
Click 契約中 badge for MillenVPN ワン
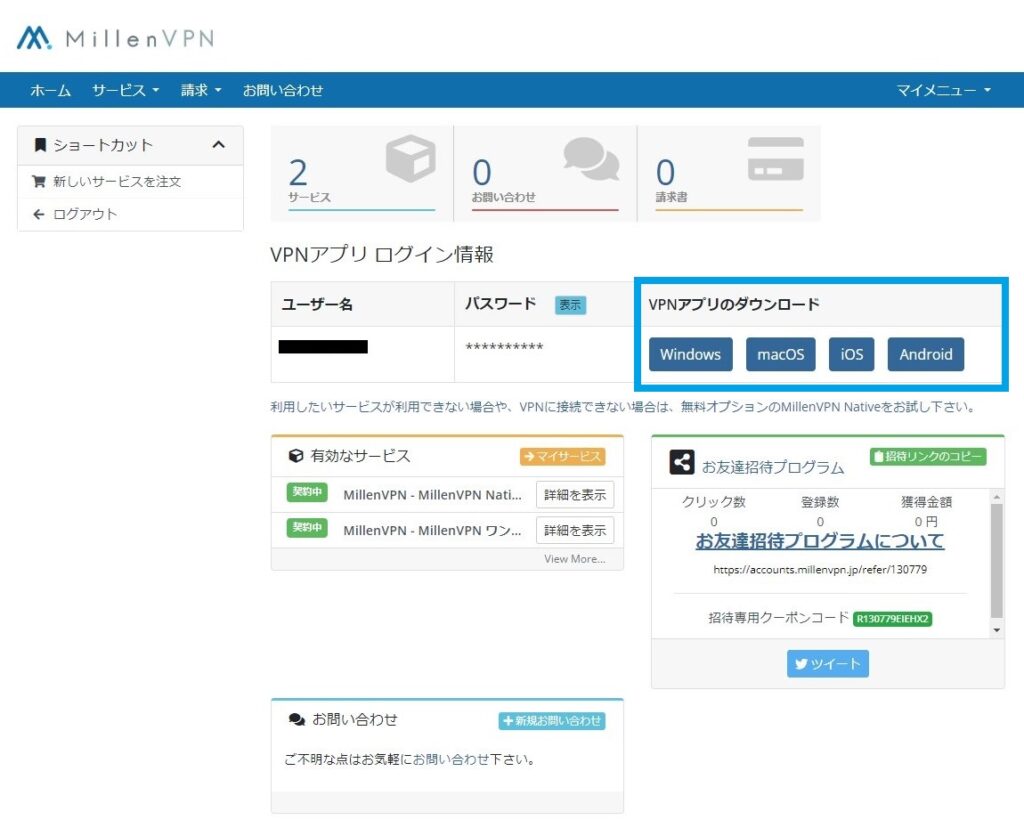tap(307, 528)
